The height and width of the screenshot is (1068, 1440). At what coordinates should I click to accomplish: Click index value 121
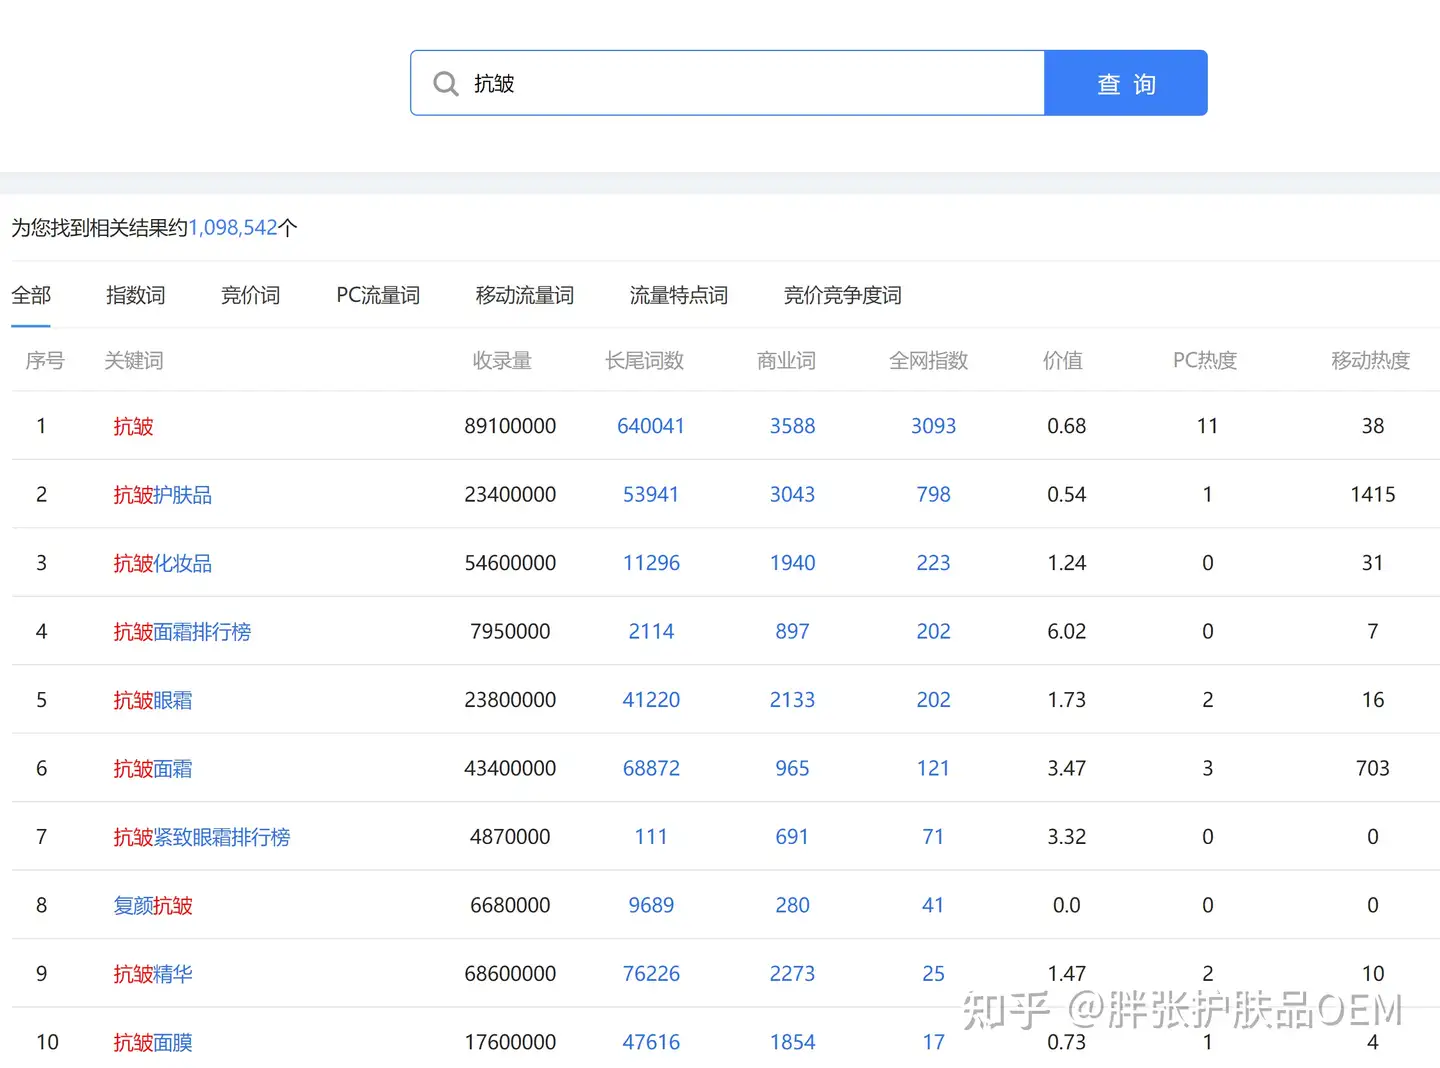[x=933, y=769]
